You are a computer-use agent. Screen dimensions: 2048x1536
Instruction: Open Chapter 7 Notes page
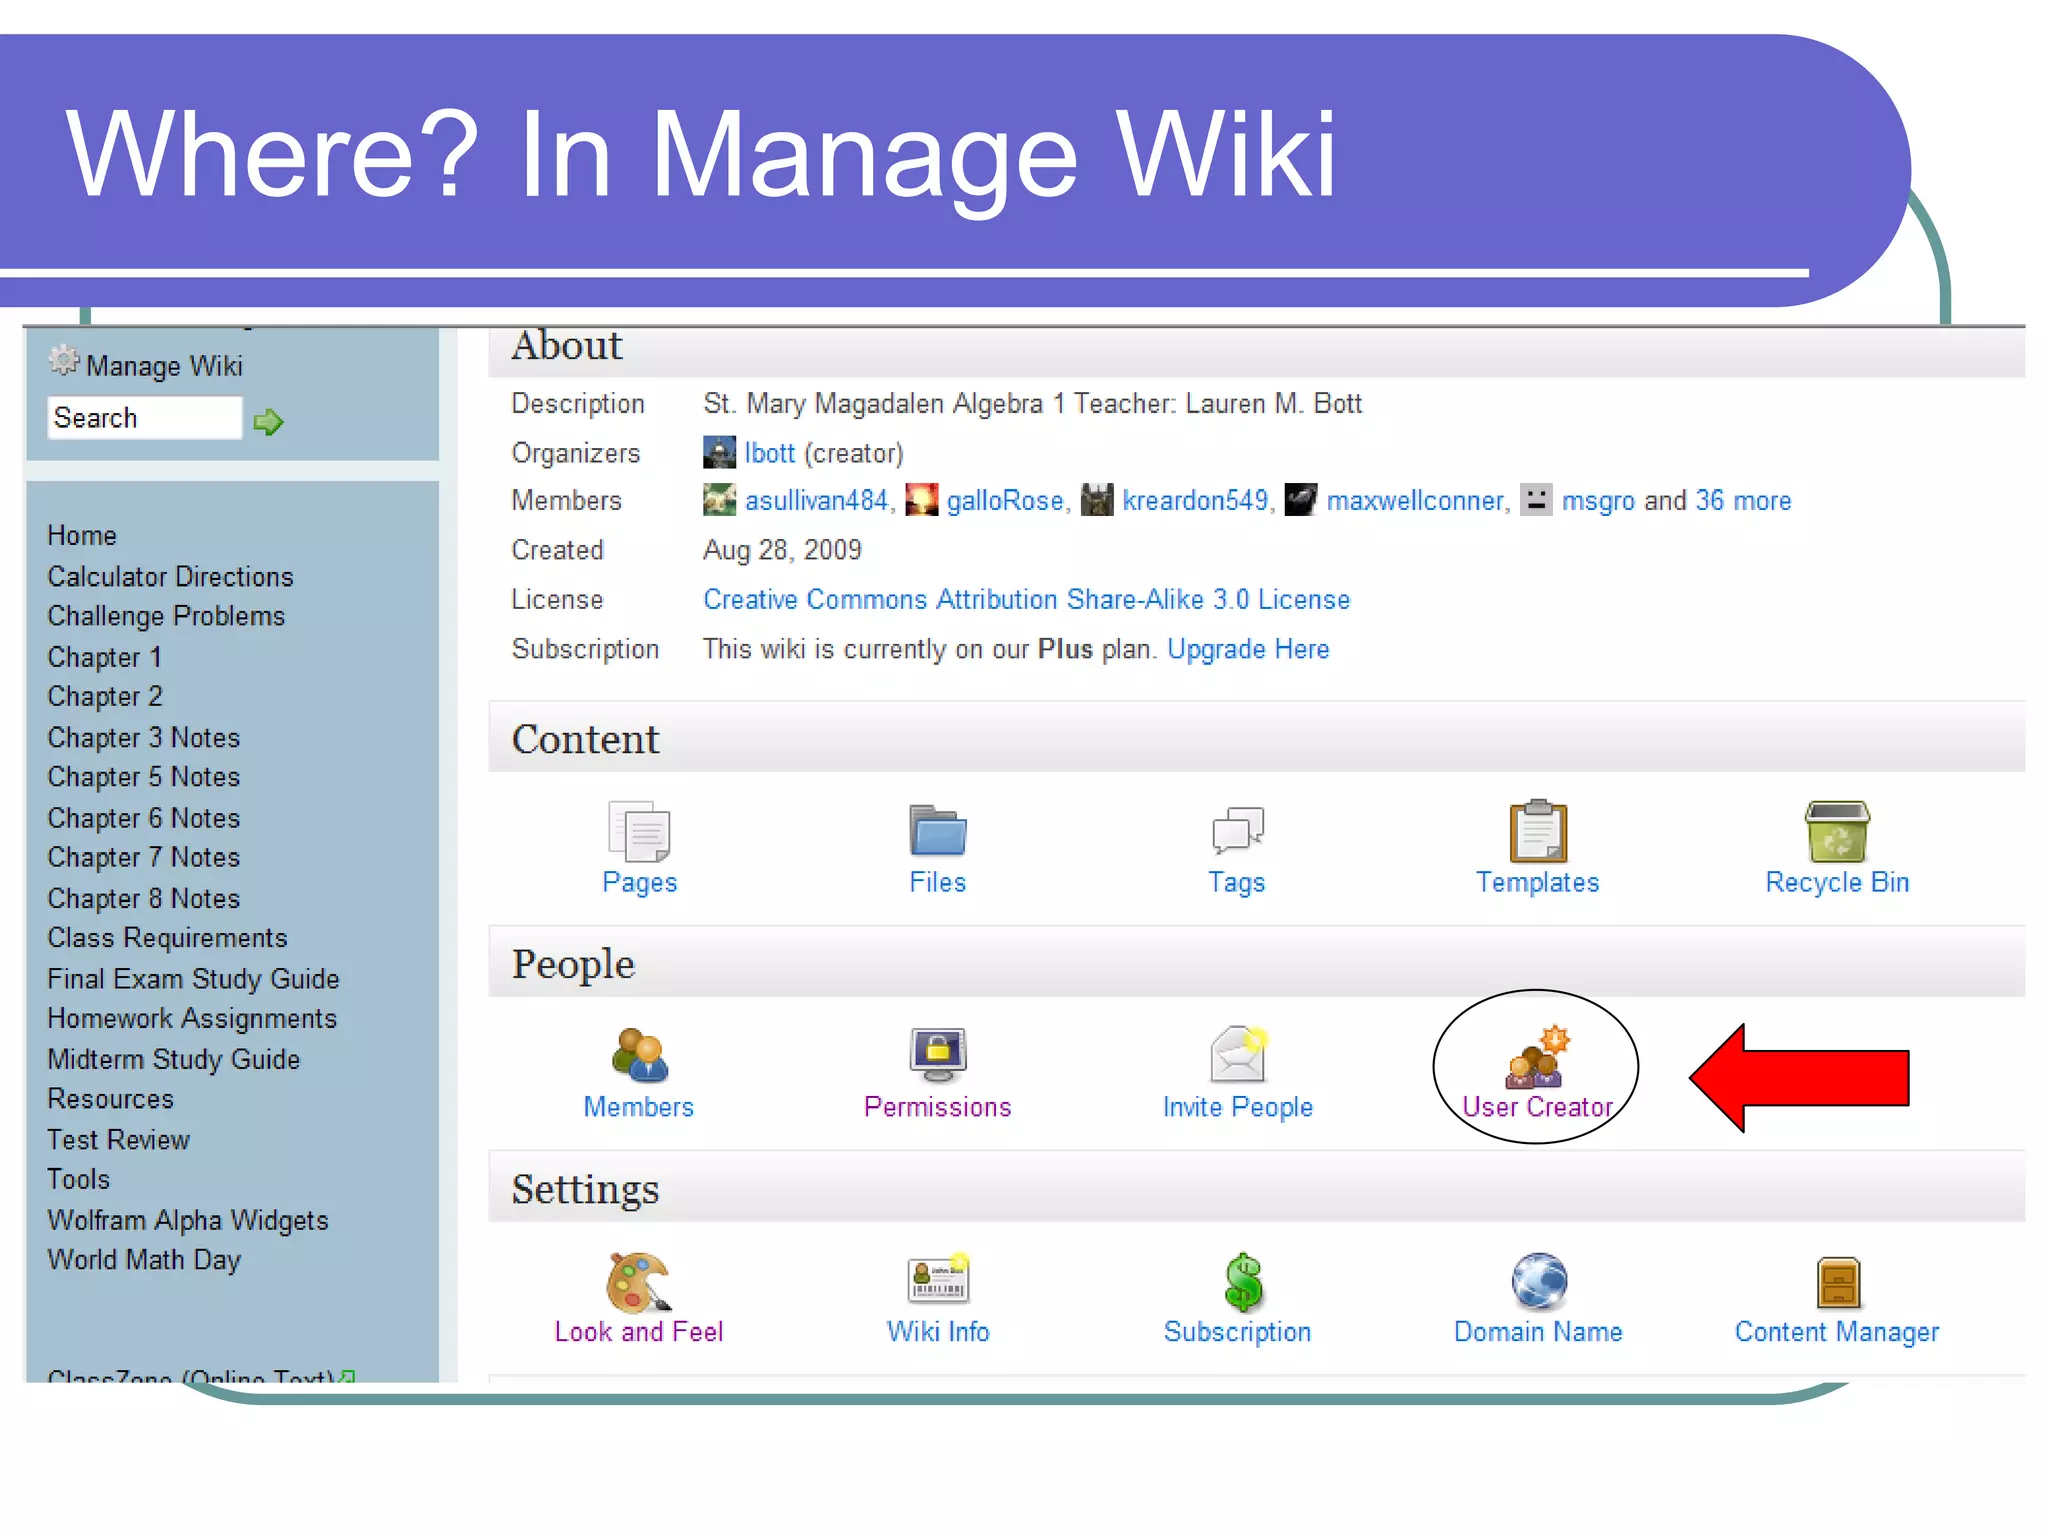[x=144, y=857]
